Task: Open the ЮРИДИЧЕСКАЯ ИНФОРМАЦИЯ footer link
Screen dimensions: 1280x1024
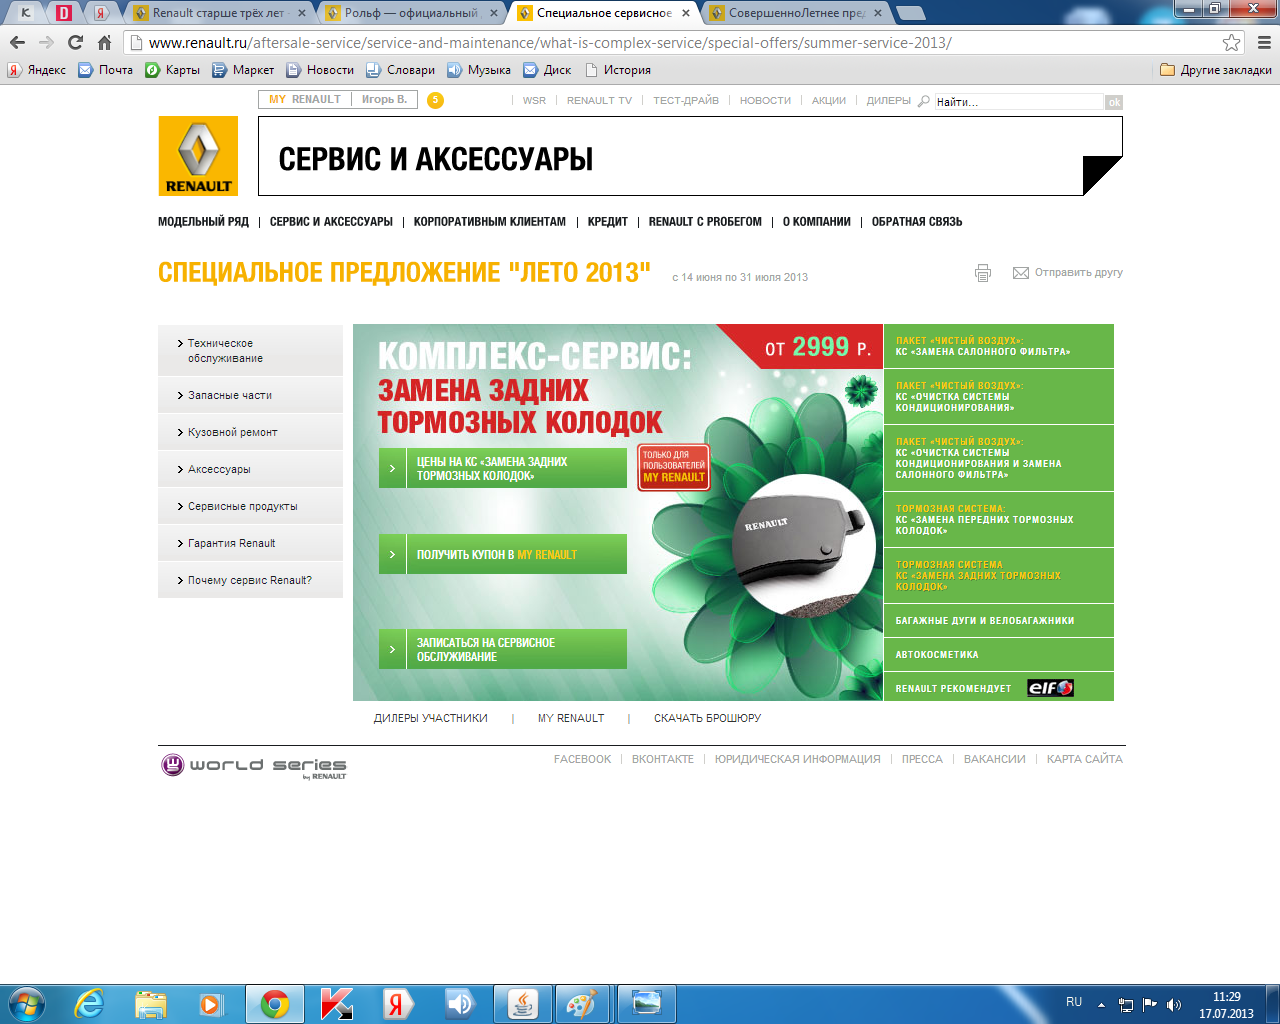Action: point(798,759)
